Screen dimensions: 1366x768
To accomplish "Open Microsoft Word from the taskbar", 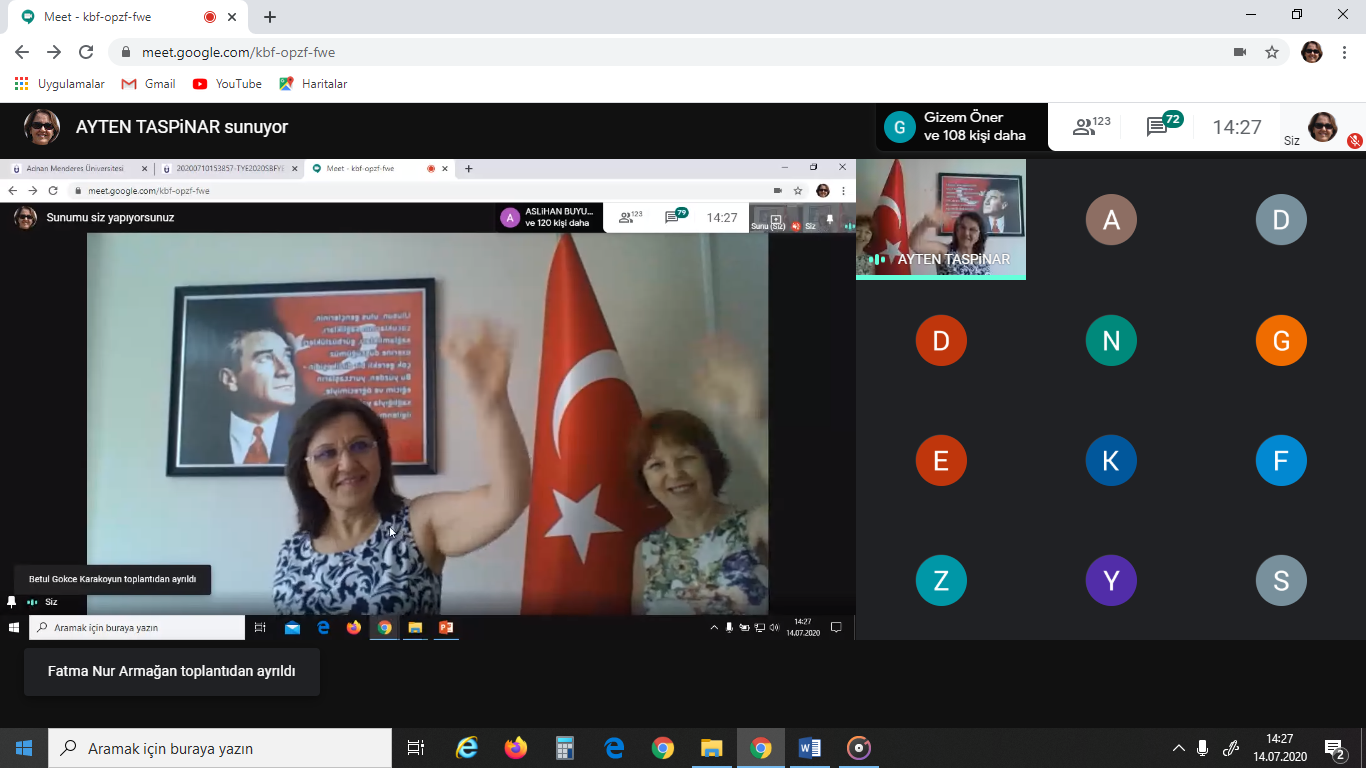I will [809, 748].
